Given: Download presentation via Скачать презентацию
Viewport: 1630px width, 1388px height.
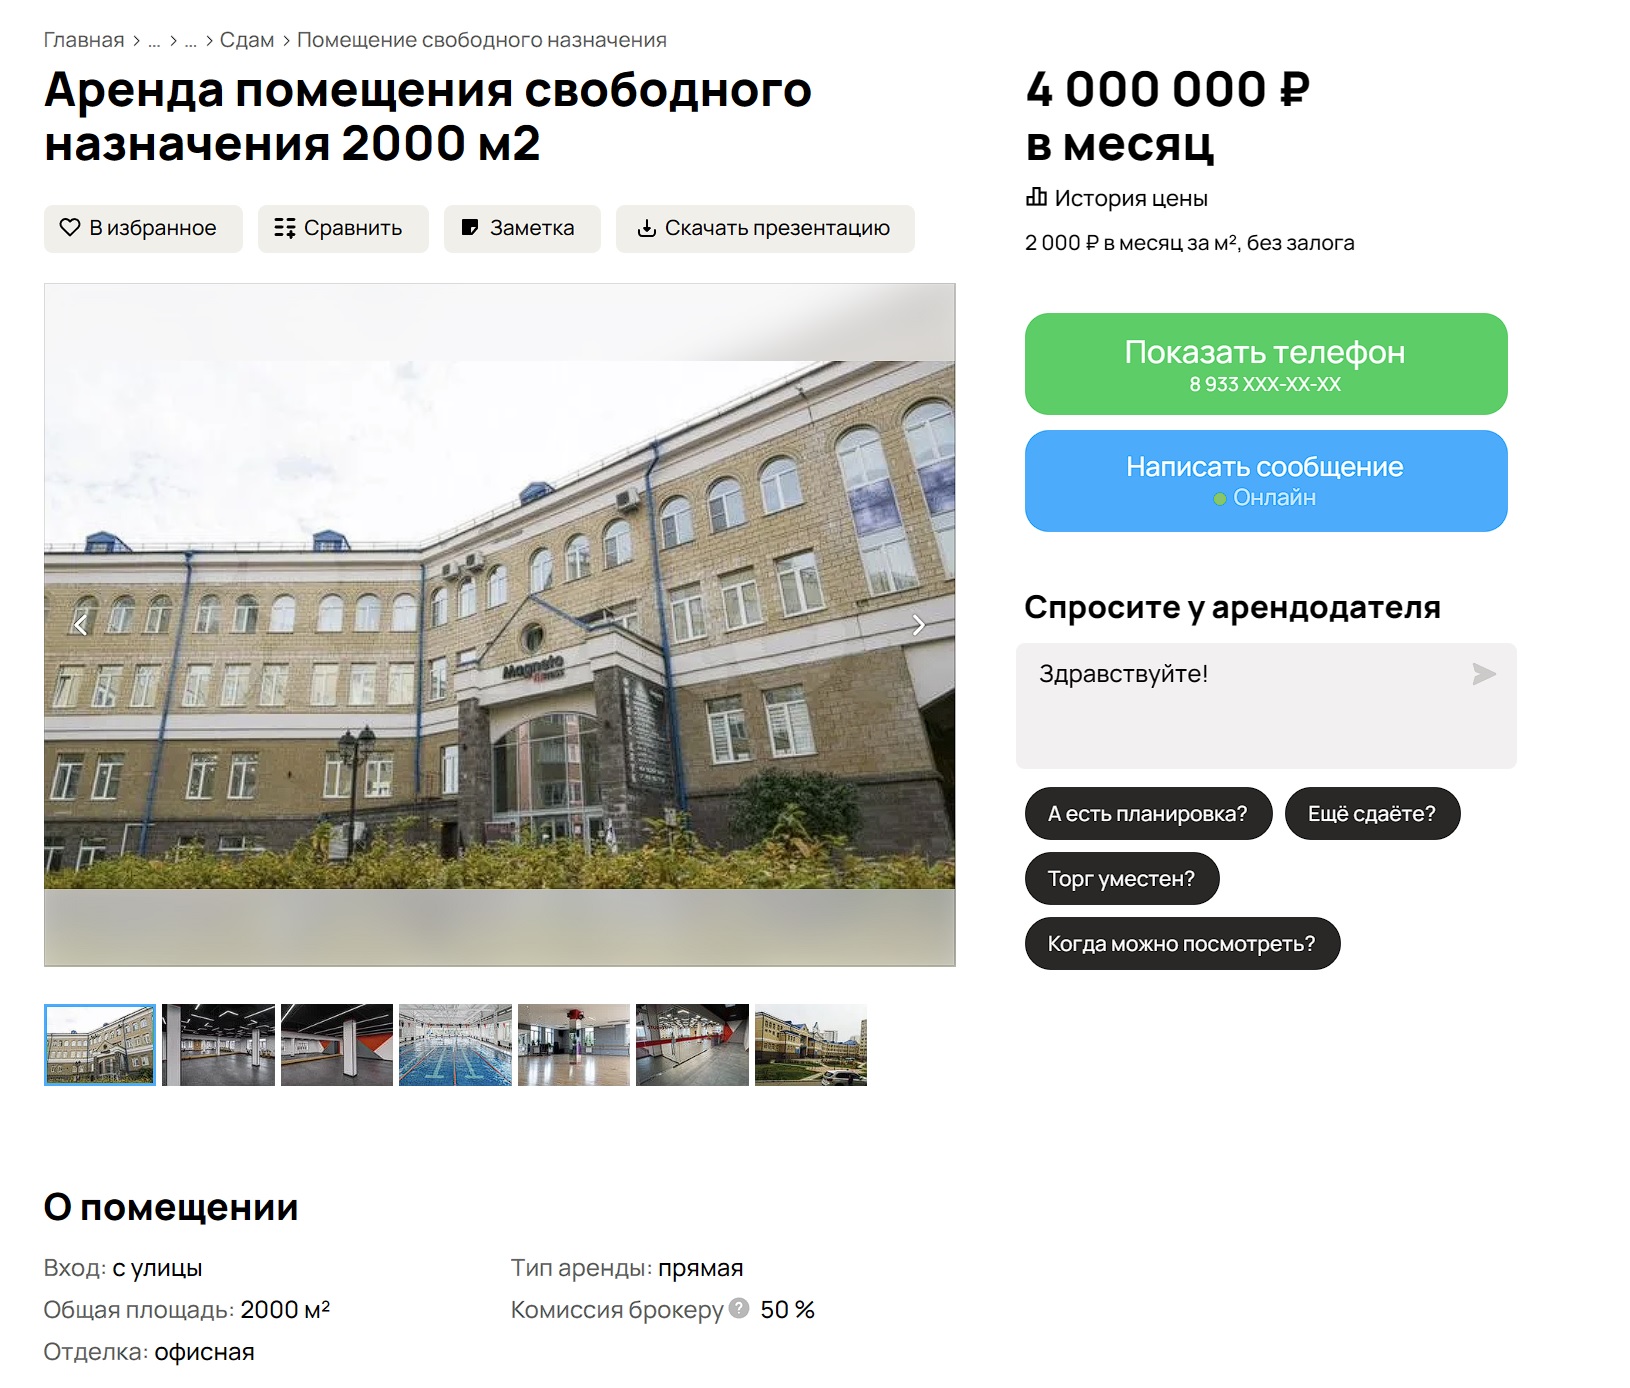Looking at the screenshot, I should [x=765, y=228].
